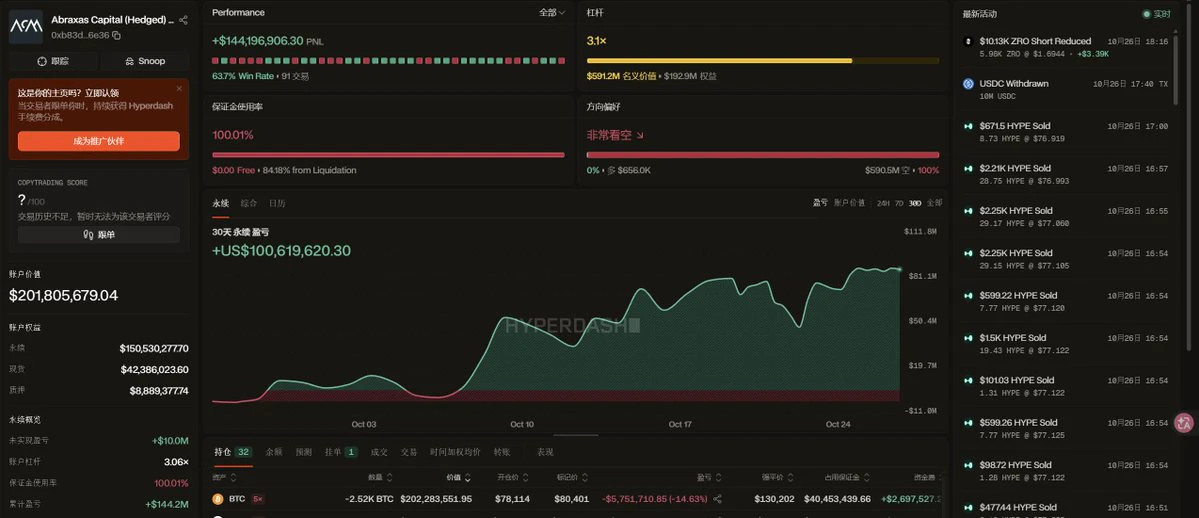This screenshot has height=518, width=1199.
Task: Open the Snoop view for this trader
Action: coord(145,60)
